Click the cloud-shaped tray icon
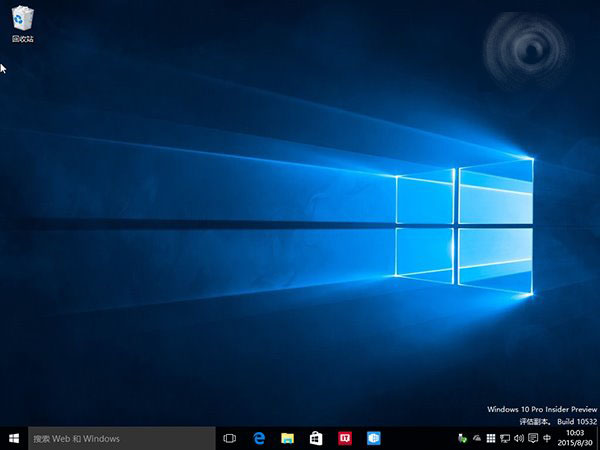Image resolution: width=600 pixels, height=450 pixels. point(477,438)
